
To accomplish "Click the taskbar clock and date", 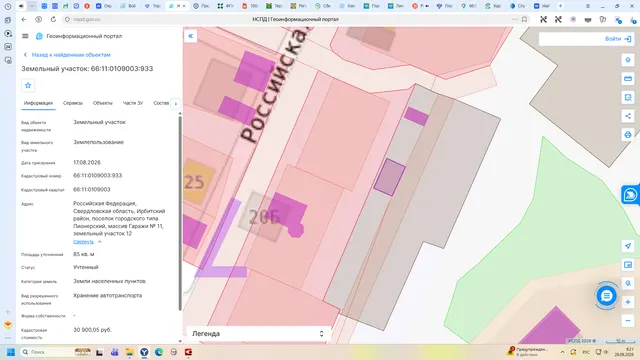I will click(x=624, y=352).
